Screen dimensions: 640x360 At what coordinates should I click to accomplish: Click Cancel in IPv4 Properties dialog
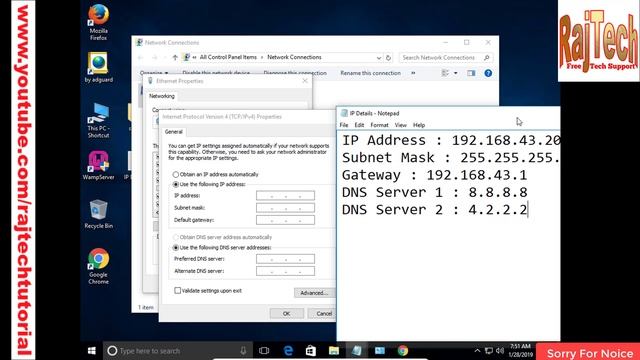322,313
